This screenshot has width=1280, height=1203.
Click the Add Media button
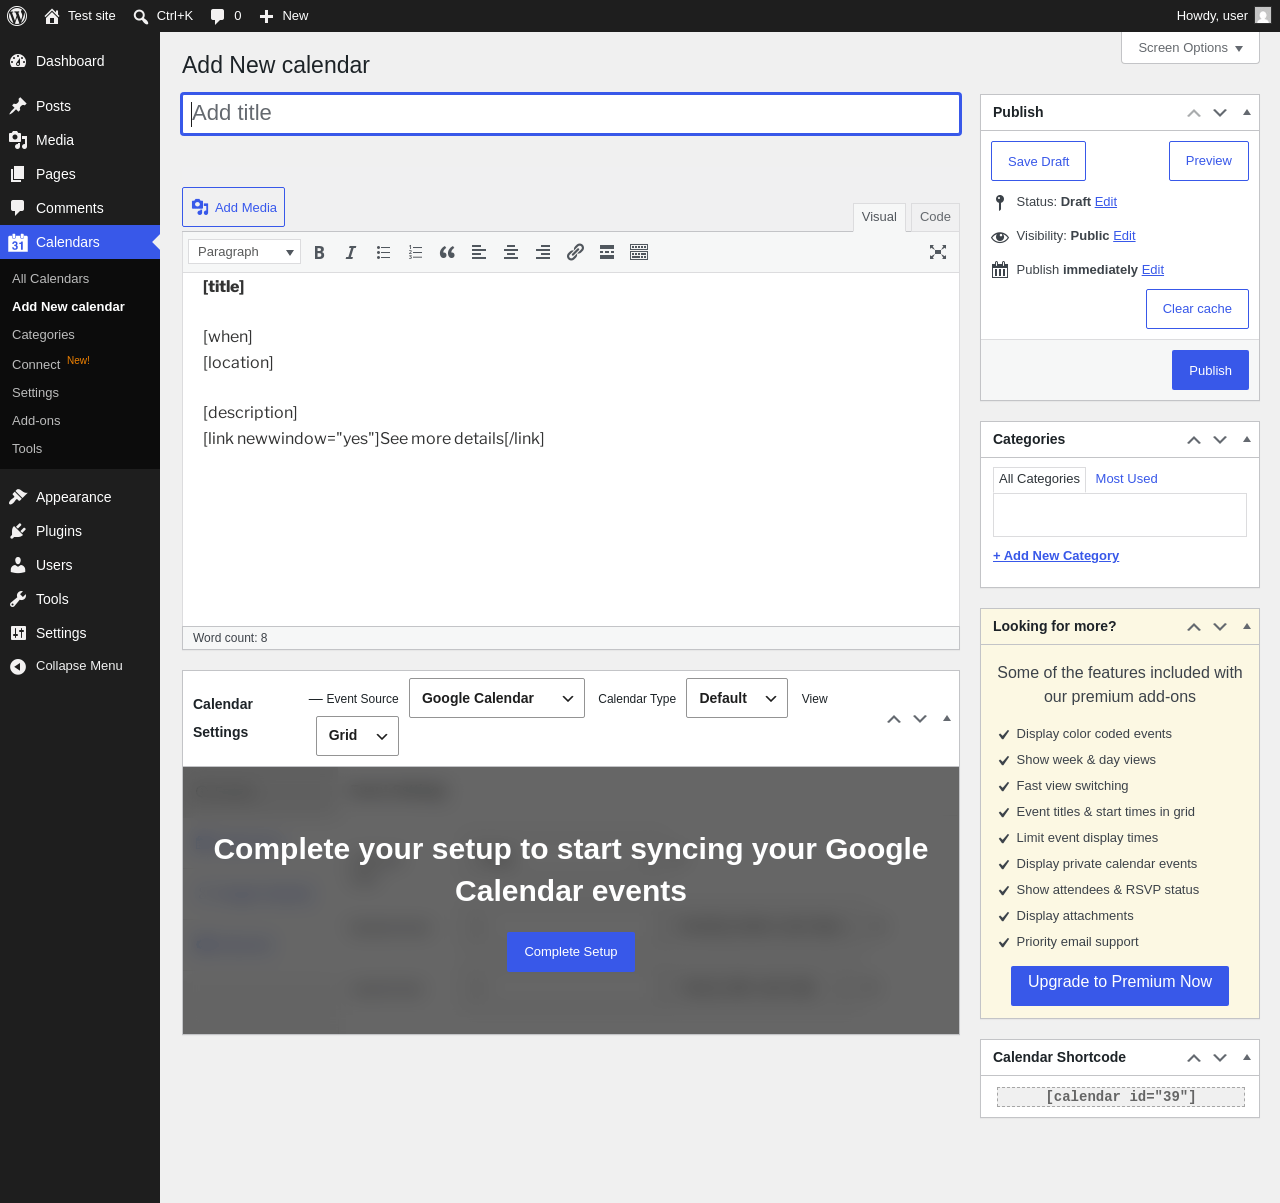coord(233,207)
